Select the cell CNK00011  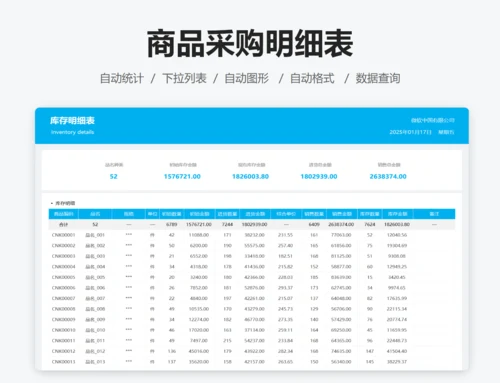click(63, 341)
